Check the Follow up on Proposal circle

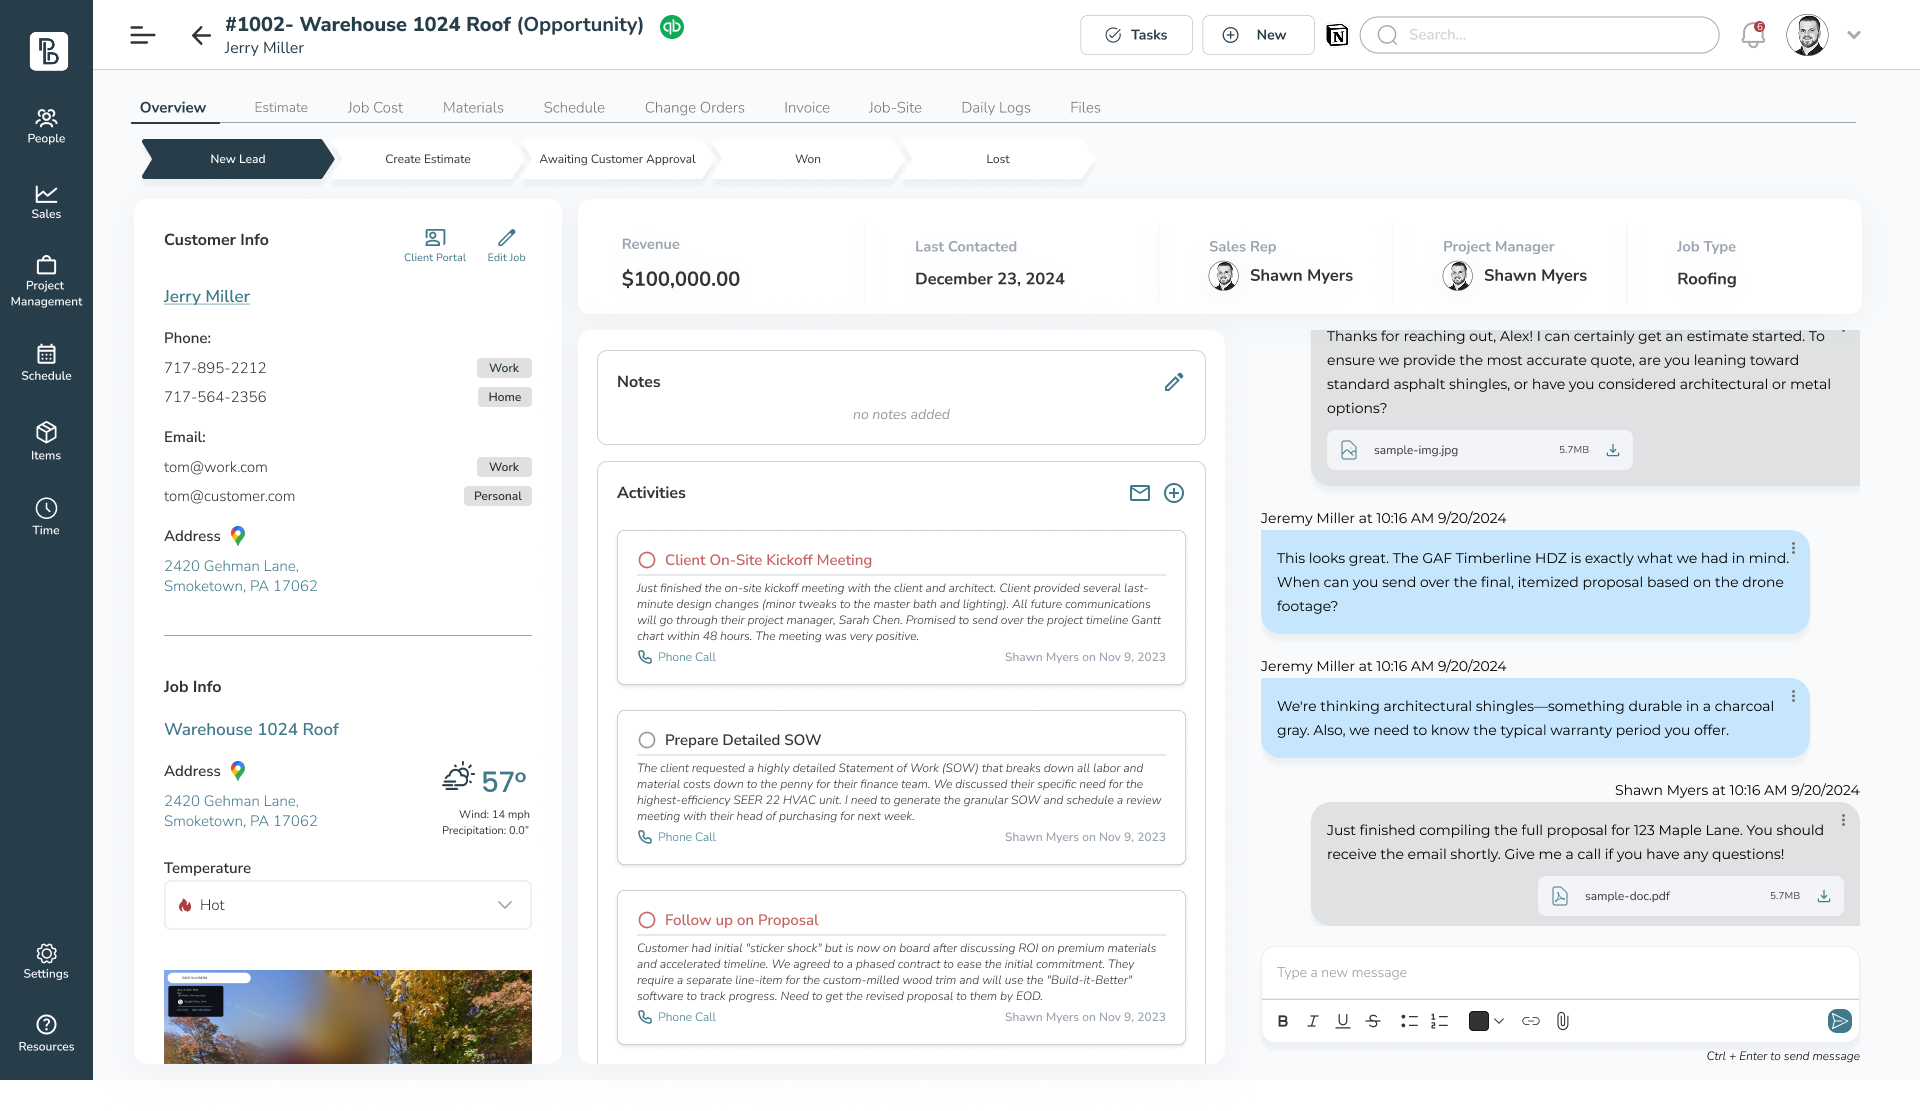(647, 920)
